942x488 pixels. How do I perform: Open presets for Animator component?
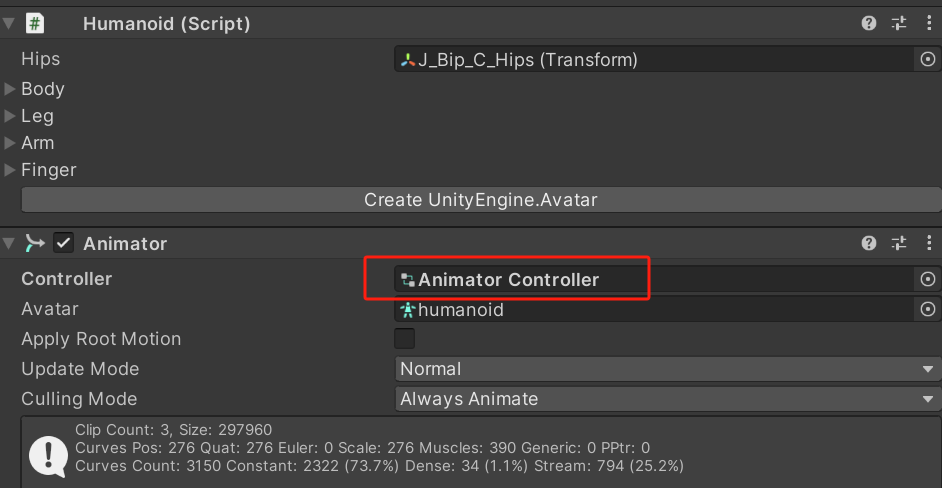tap(899, 243)
